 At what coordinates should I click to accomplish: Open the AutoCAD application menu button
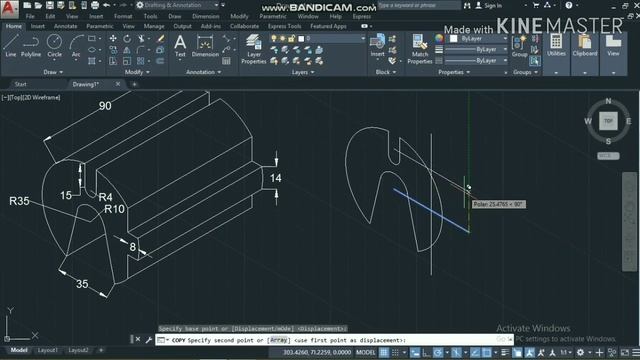point(9,9)
